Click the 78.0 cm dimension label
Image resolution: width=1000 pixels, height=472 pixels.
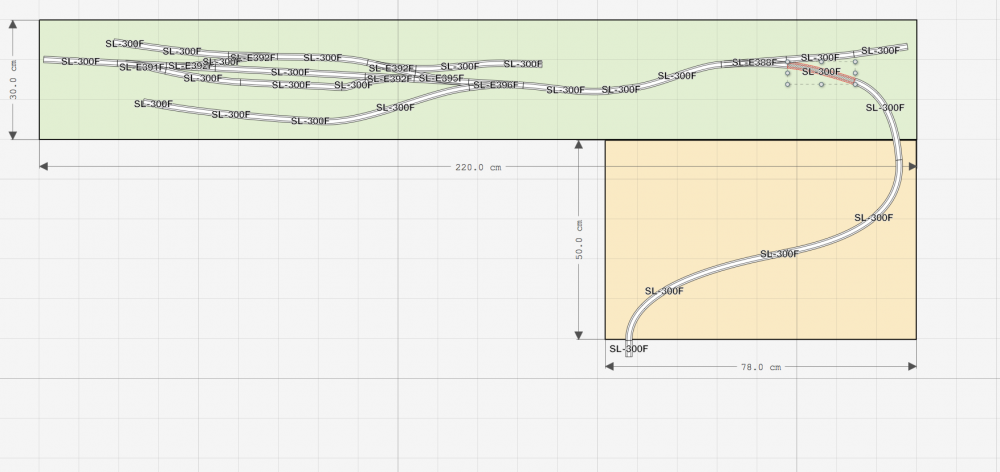coord(761,367)
